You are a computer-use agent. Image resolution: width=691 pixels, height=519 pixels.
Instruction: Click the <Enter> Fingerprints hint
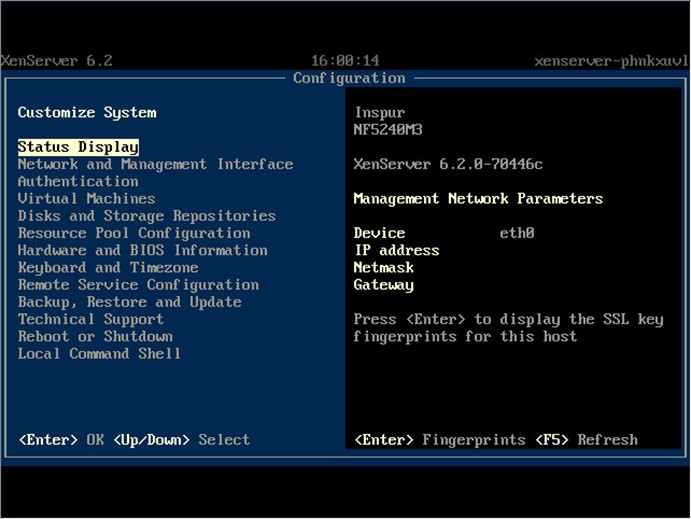[439, 440]
